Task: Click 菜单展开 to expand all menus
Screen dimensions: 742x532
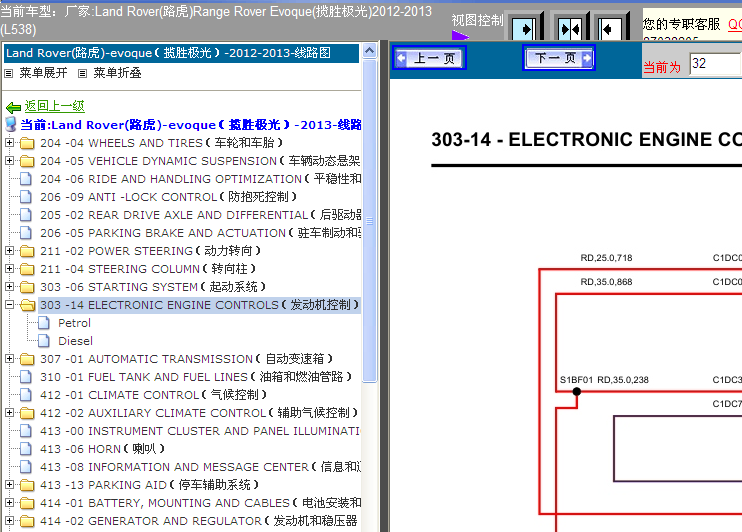Action: tap(43, 73)
